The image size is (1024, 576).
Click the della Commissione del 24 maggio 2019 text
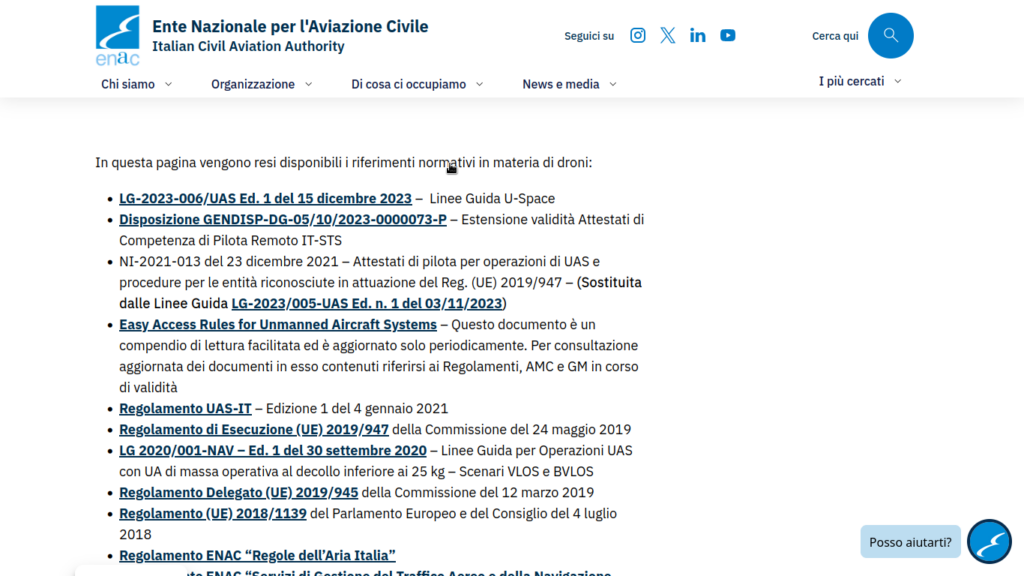[x=511, y=430]
